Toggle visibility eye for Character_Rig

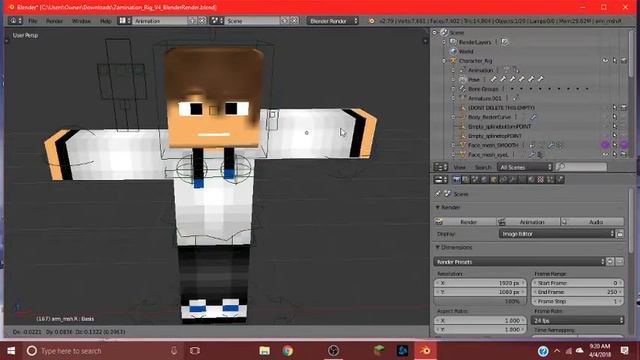click(x=605, y=60)
